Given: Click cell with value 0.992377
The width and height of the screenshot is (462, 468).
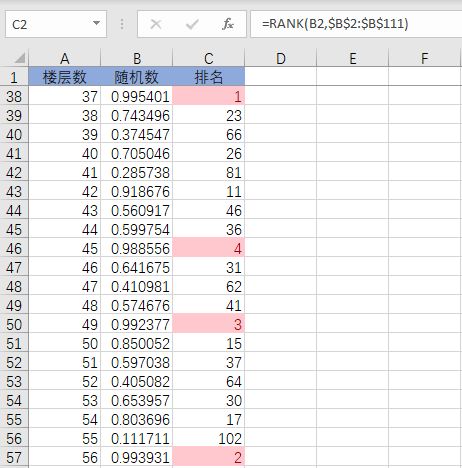Looking at the screenshot, I should tap(137, 324).
